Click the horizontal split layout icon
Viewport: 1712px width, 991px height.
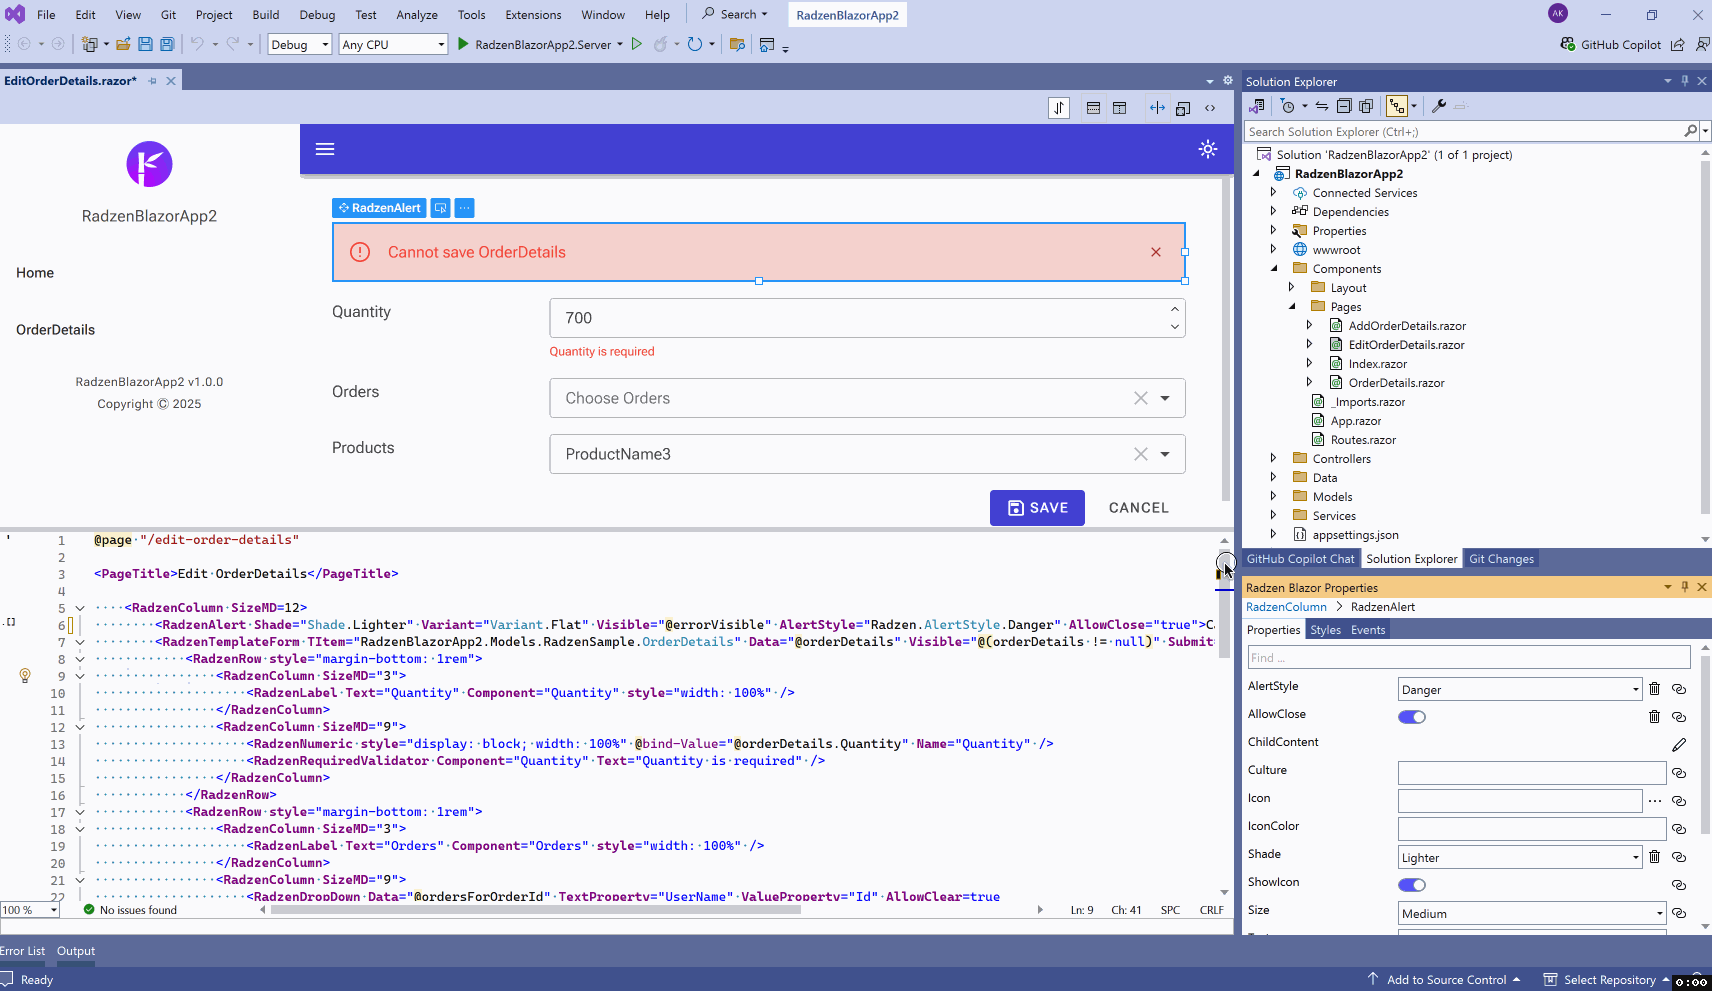click(1093, 108)
